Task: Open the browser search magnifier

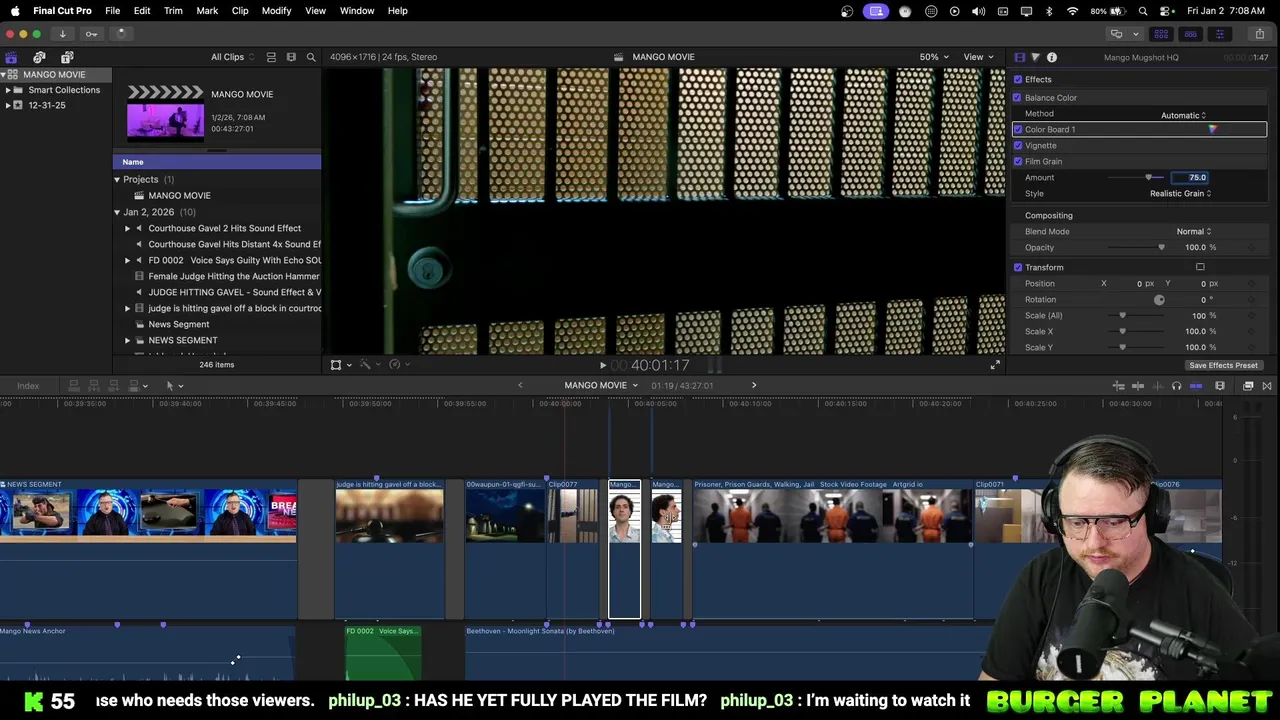Action: (311, 57)
